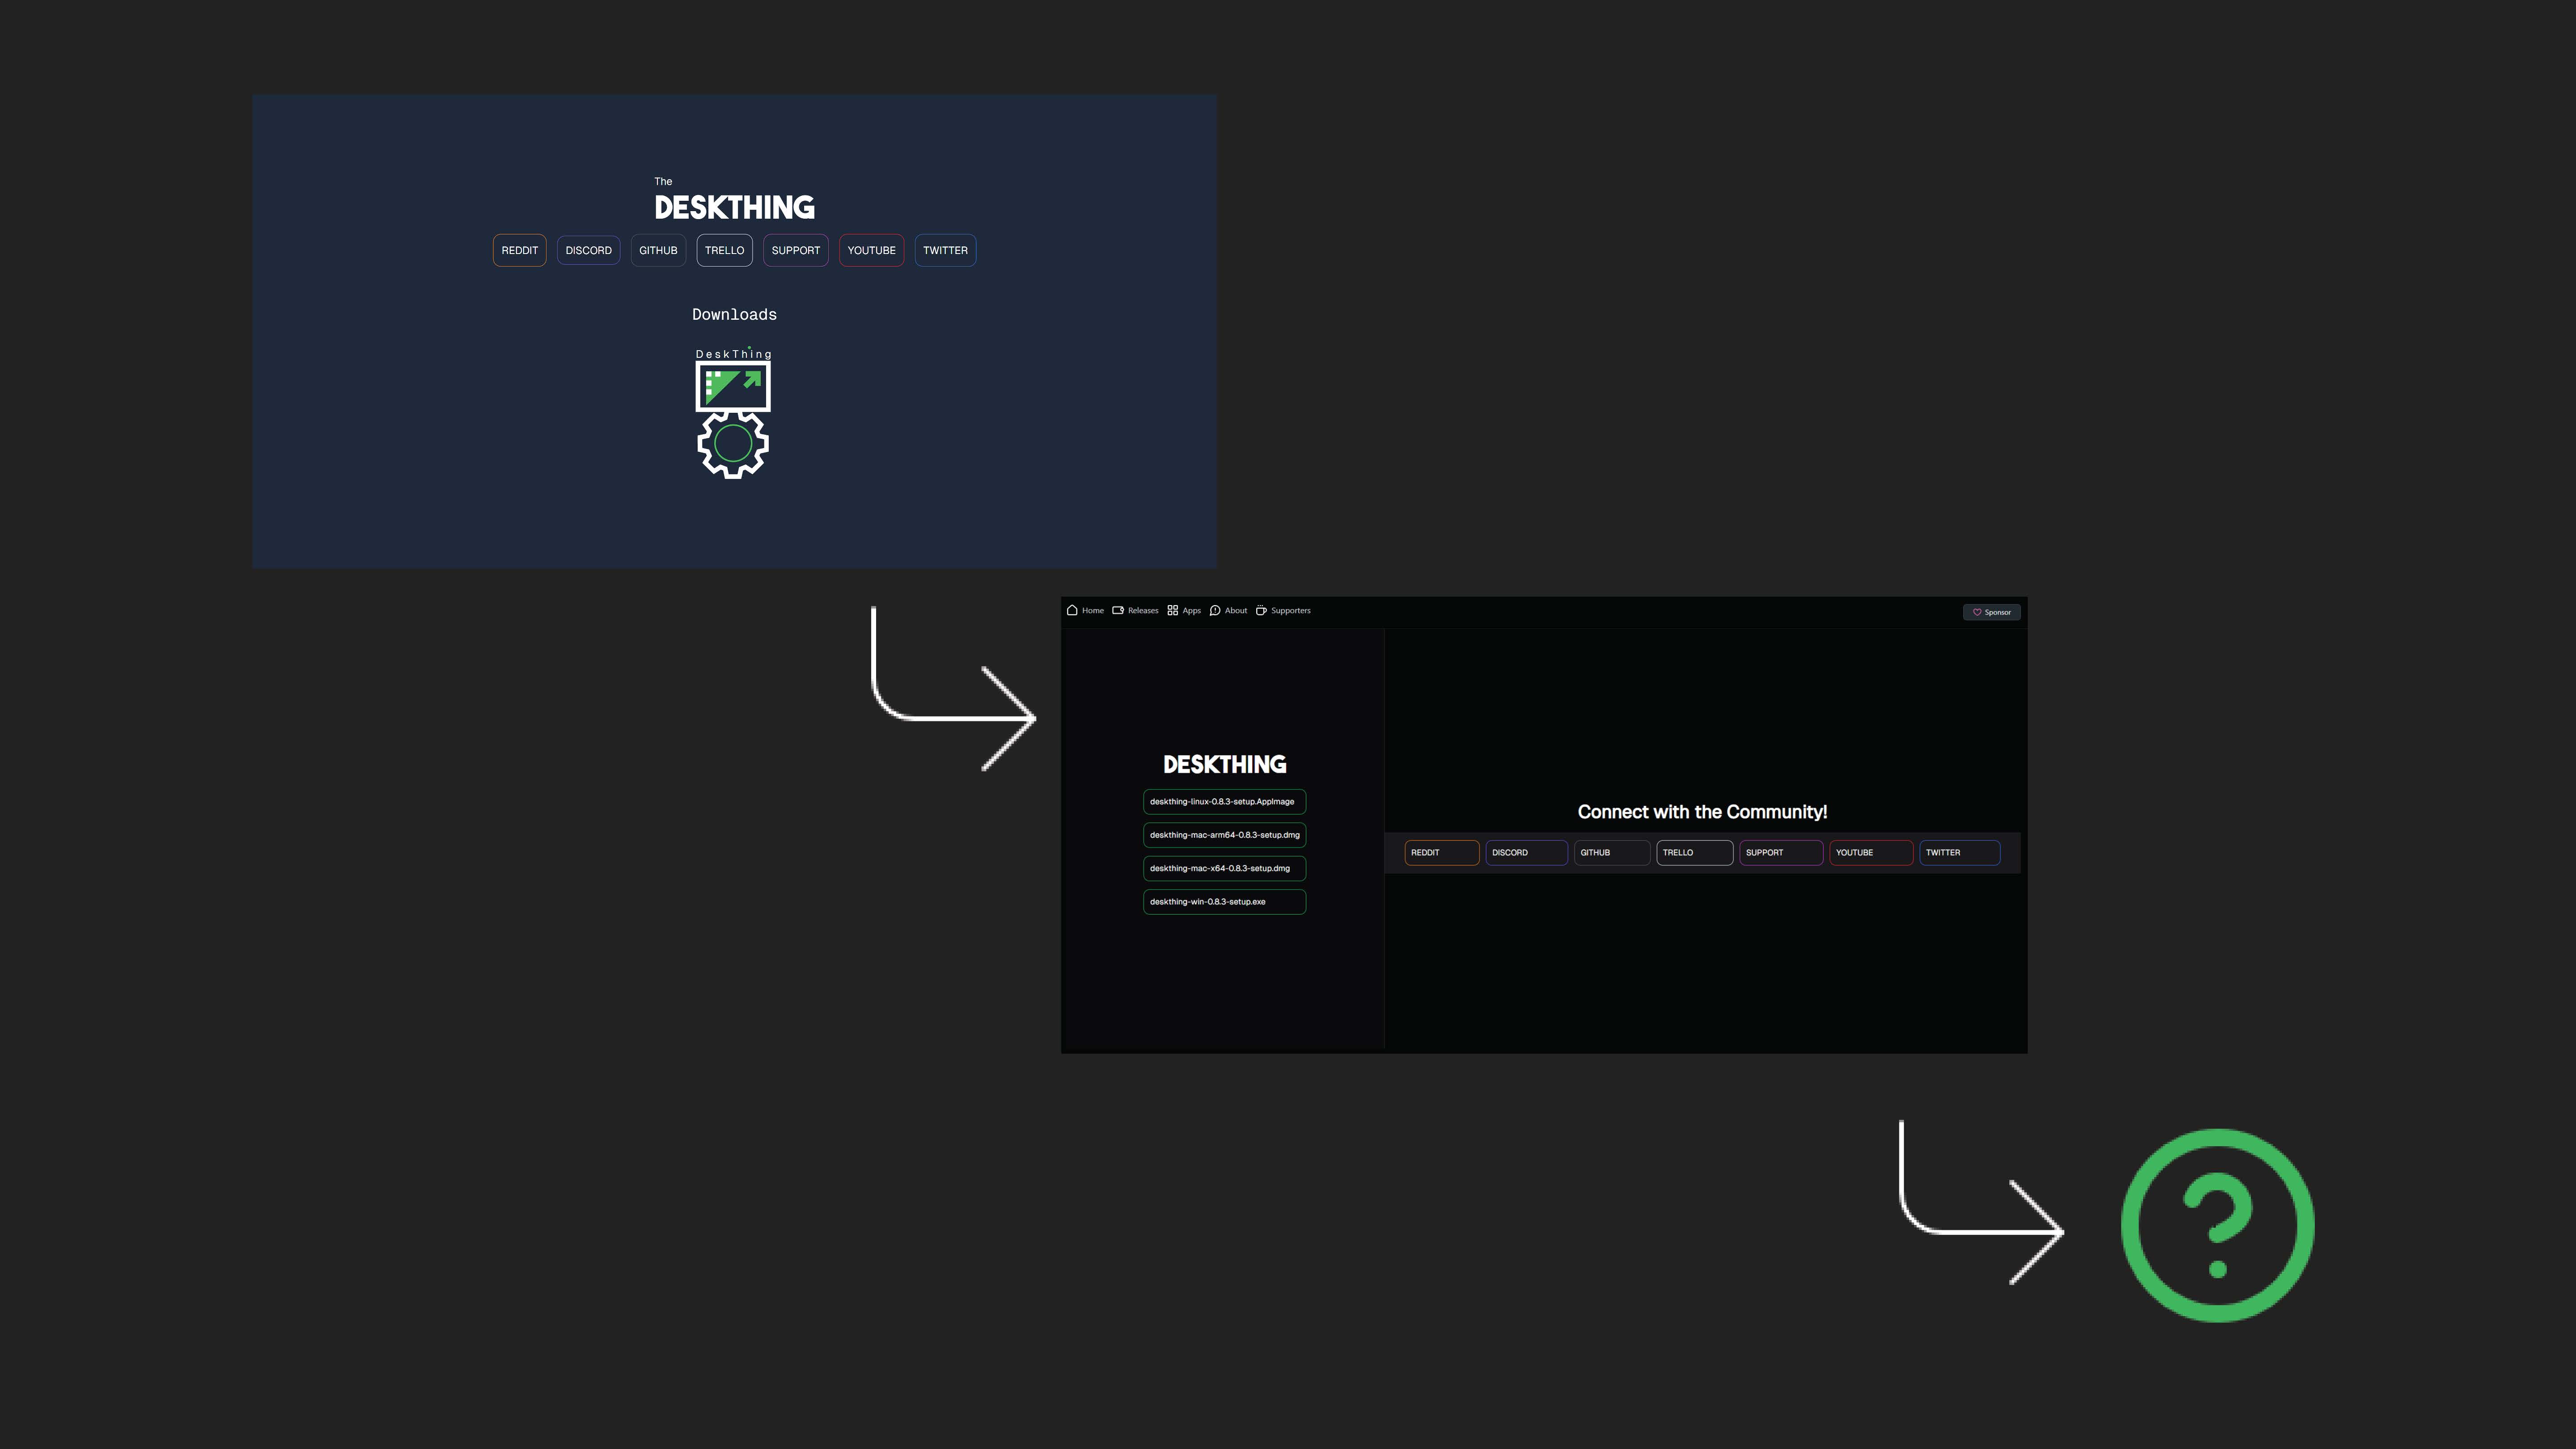Click the pink heart Sponsor icon
2576x1449 pixels.
pyautogui.click(x=1977, y=612)
